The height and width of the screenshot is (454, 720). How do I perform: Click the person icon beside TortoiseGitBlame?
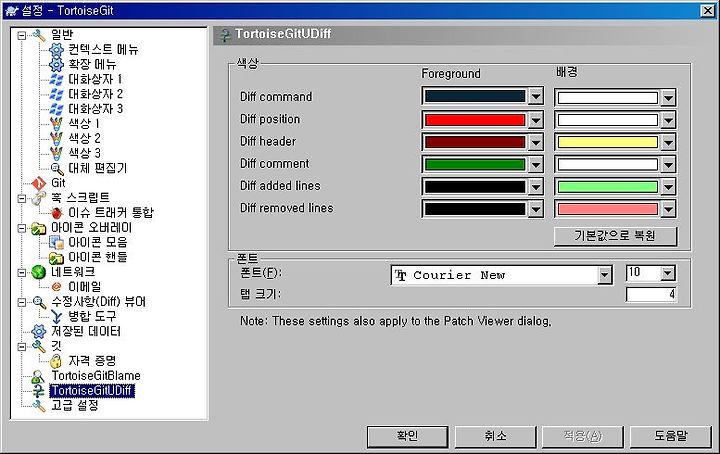[39, 376]
